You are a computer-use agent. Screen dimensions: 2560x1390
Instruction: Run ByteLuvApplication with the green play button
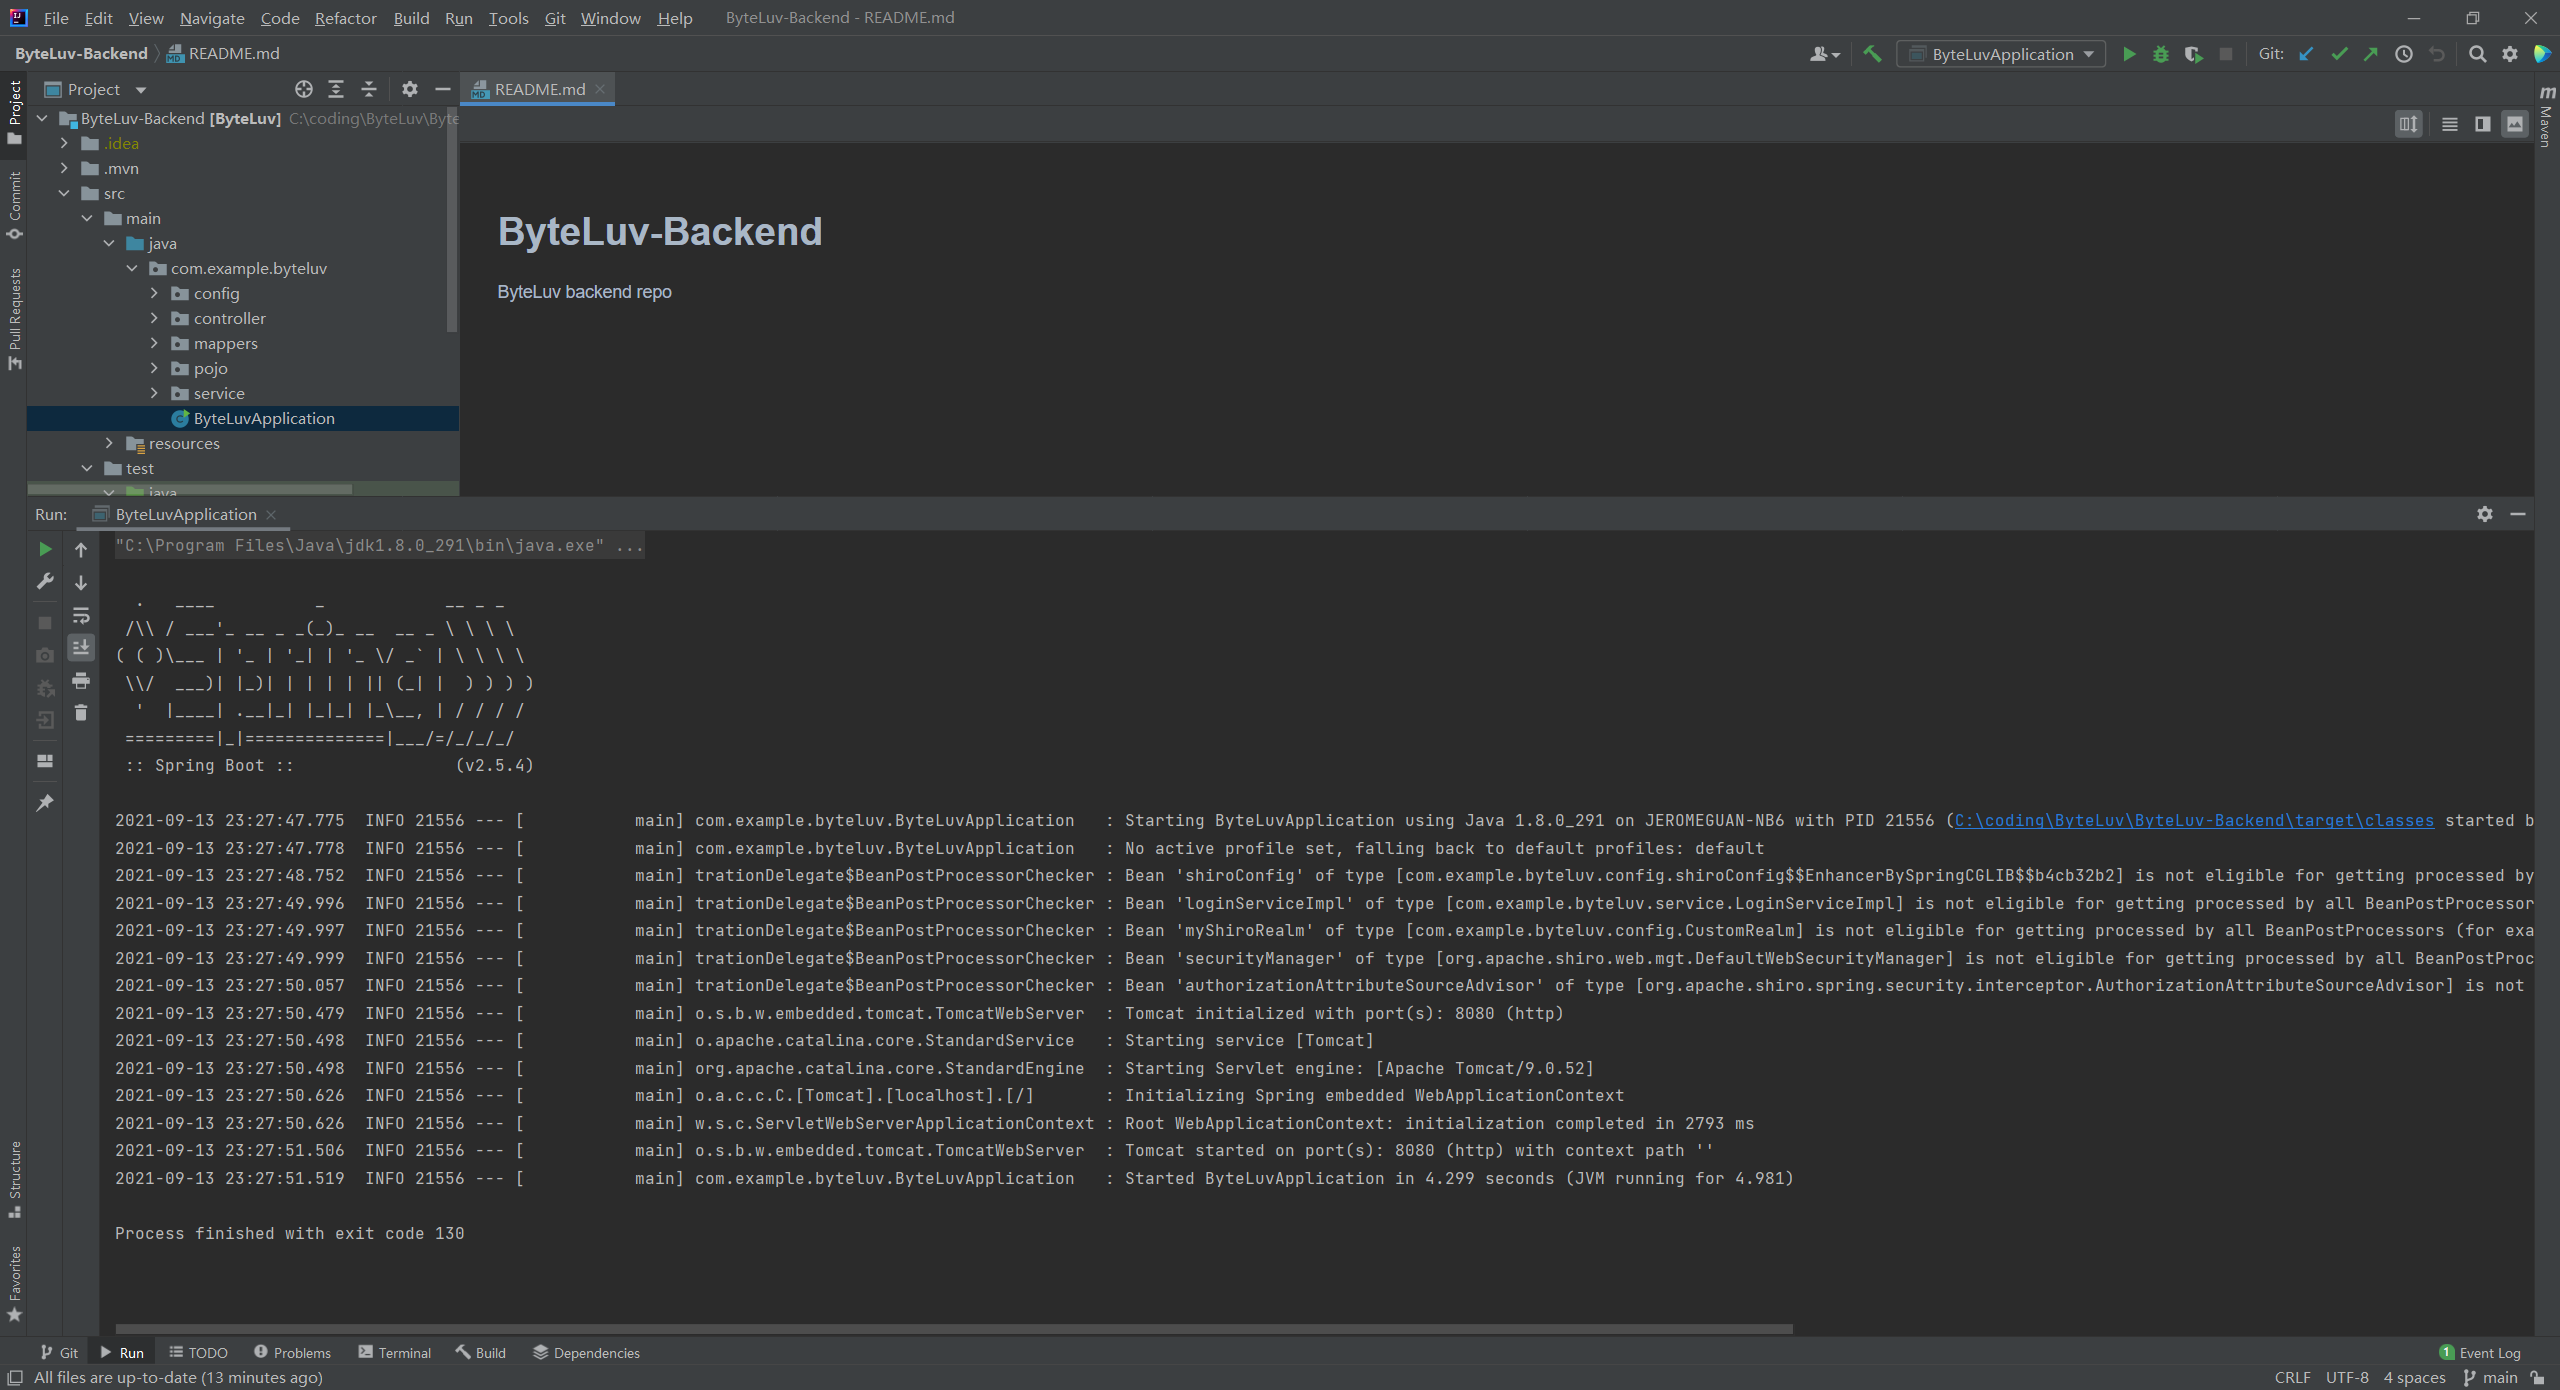point(2129,54)
